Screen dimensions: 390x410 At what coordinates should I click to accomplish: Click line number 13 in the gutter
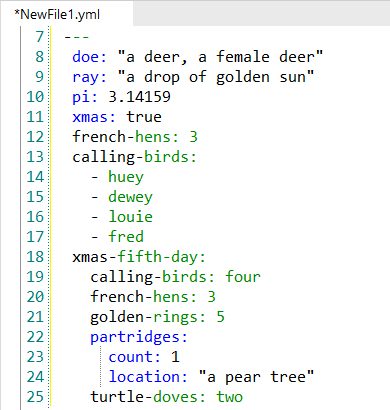click(35, 157)
